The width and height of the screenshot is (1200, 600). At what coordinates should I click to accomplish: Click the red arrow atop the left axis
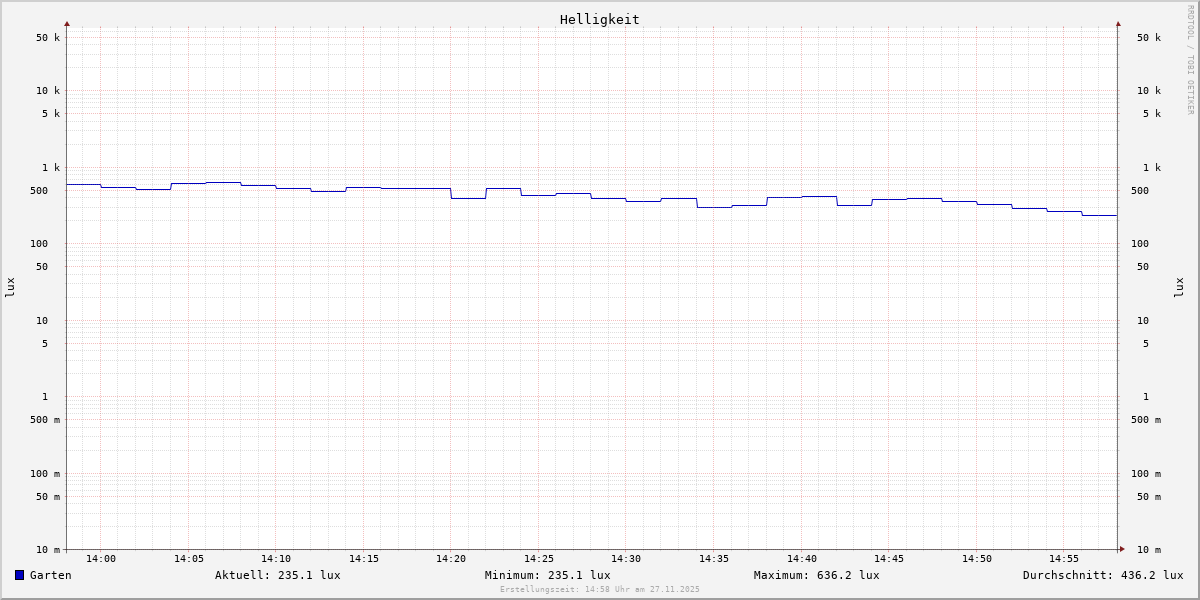tap(67, 23)
